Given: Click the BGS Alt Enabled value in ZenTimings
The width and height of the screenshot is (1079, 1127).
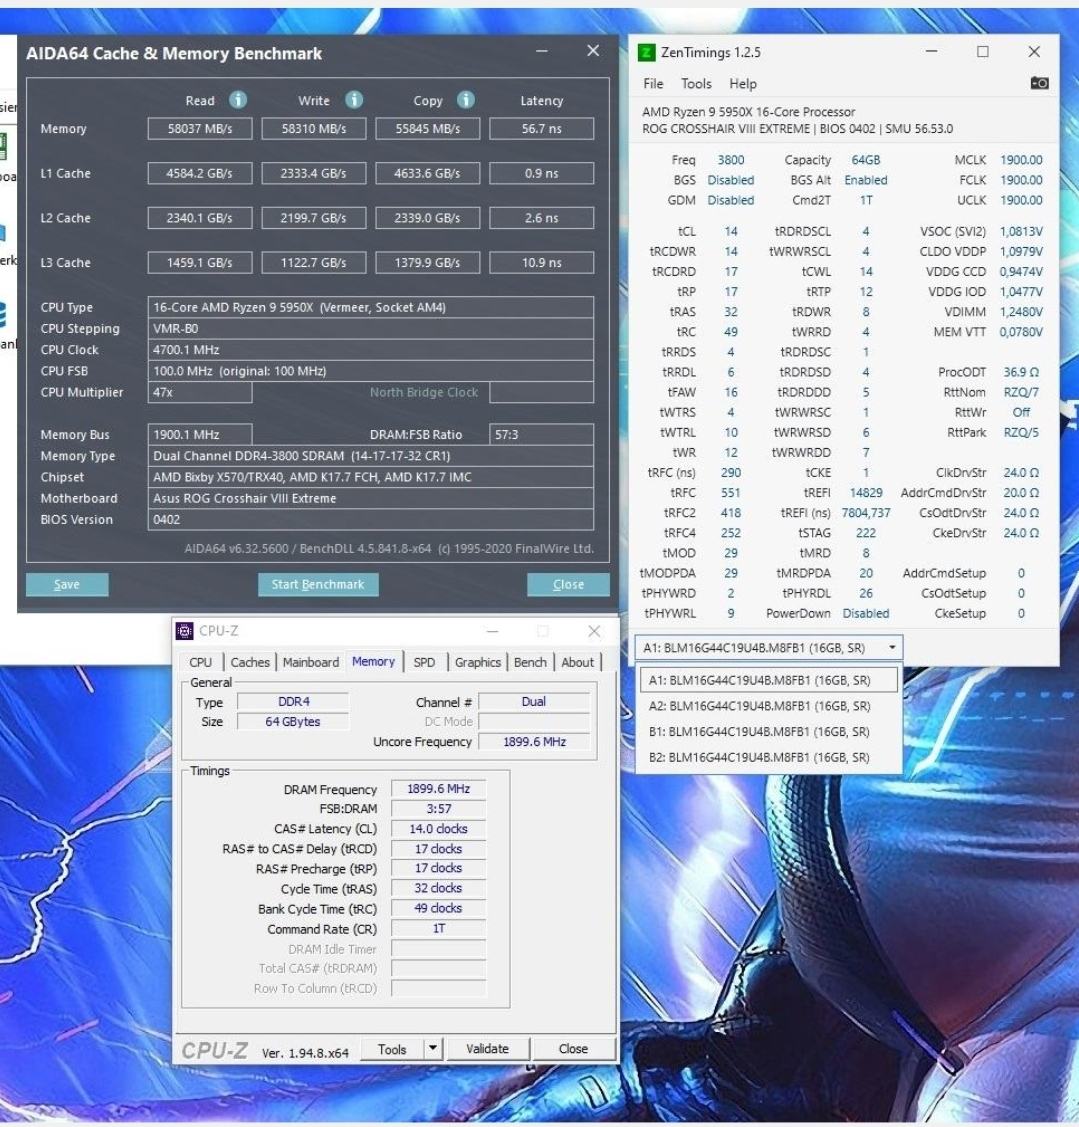Looking at the screenshot, I should (866, 180).
